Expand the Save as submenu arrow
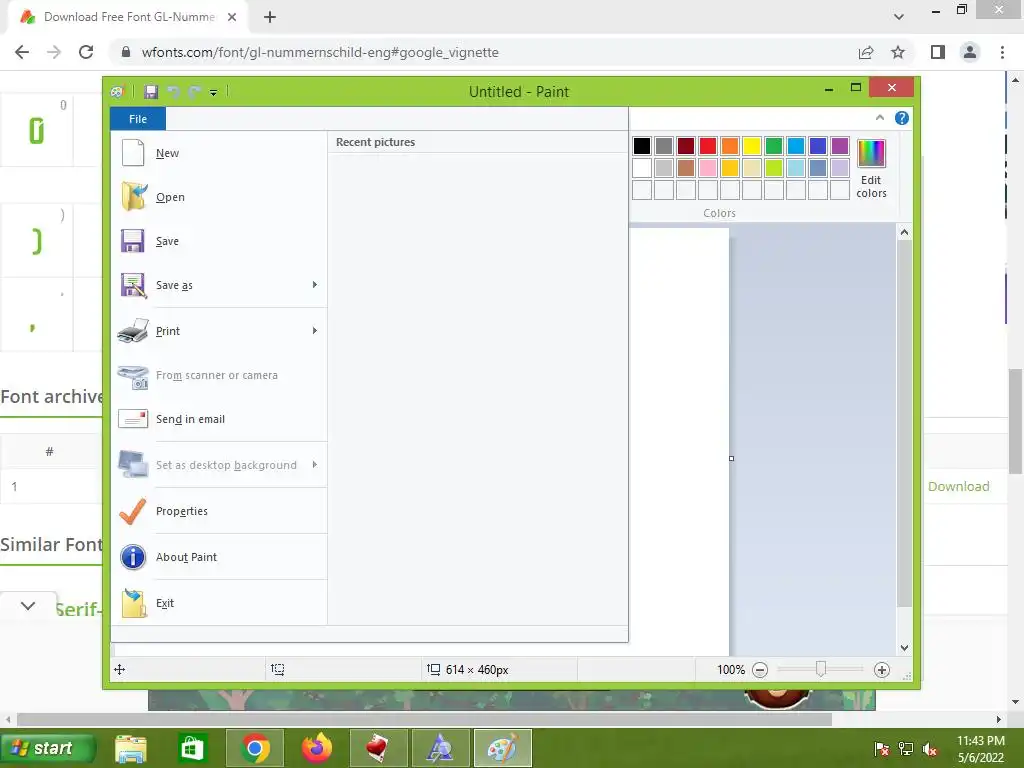The image size is (1024, 768). (315, 285)
